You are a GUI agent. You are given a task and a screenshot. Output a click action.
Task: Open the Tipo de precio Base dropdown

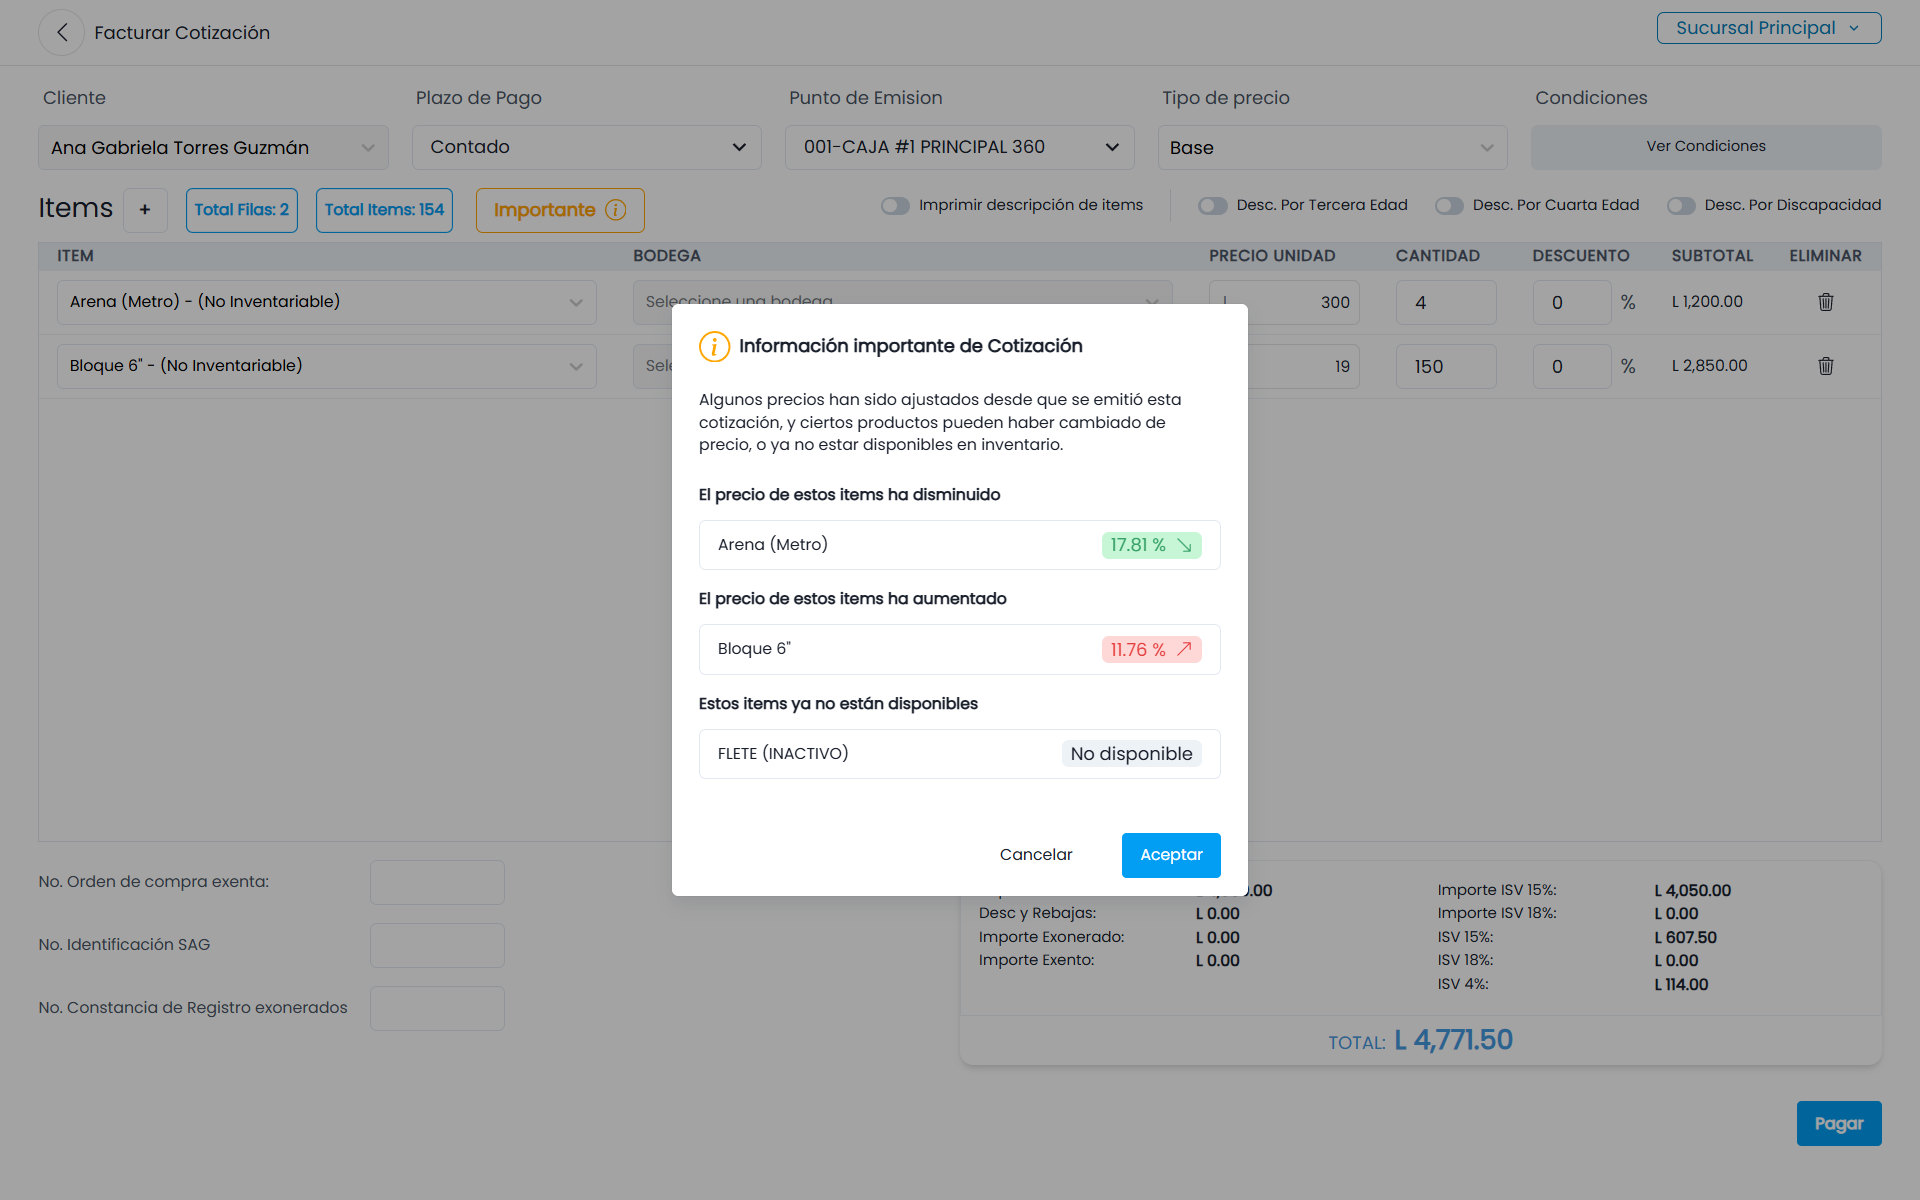click(1332, 148)
